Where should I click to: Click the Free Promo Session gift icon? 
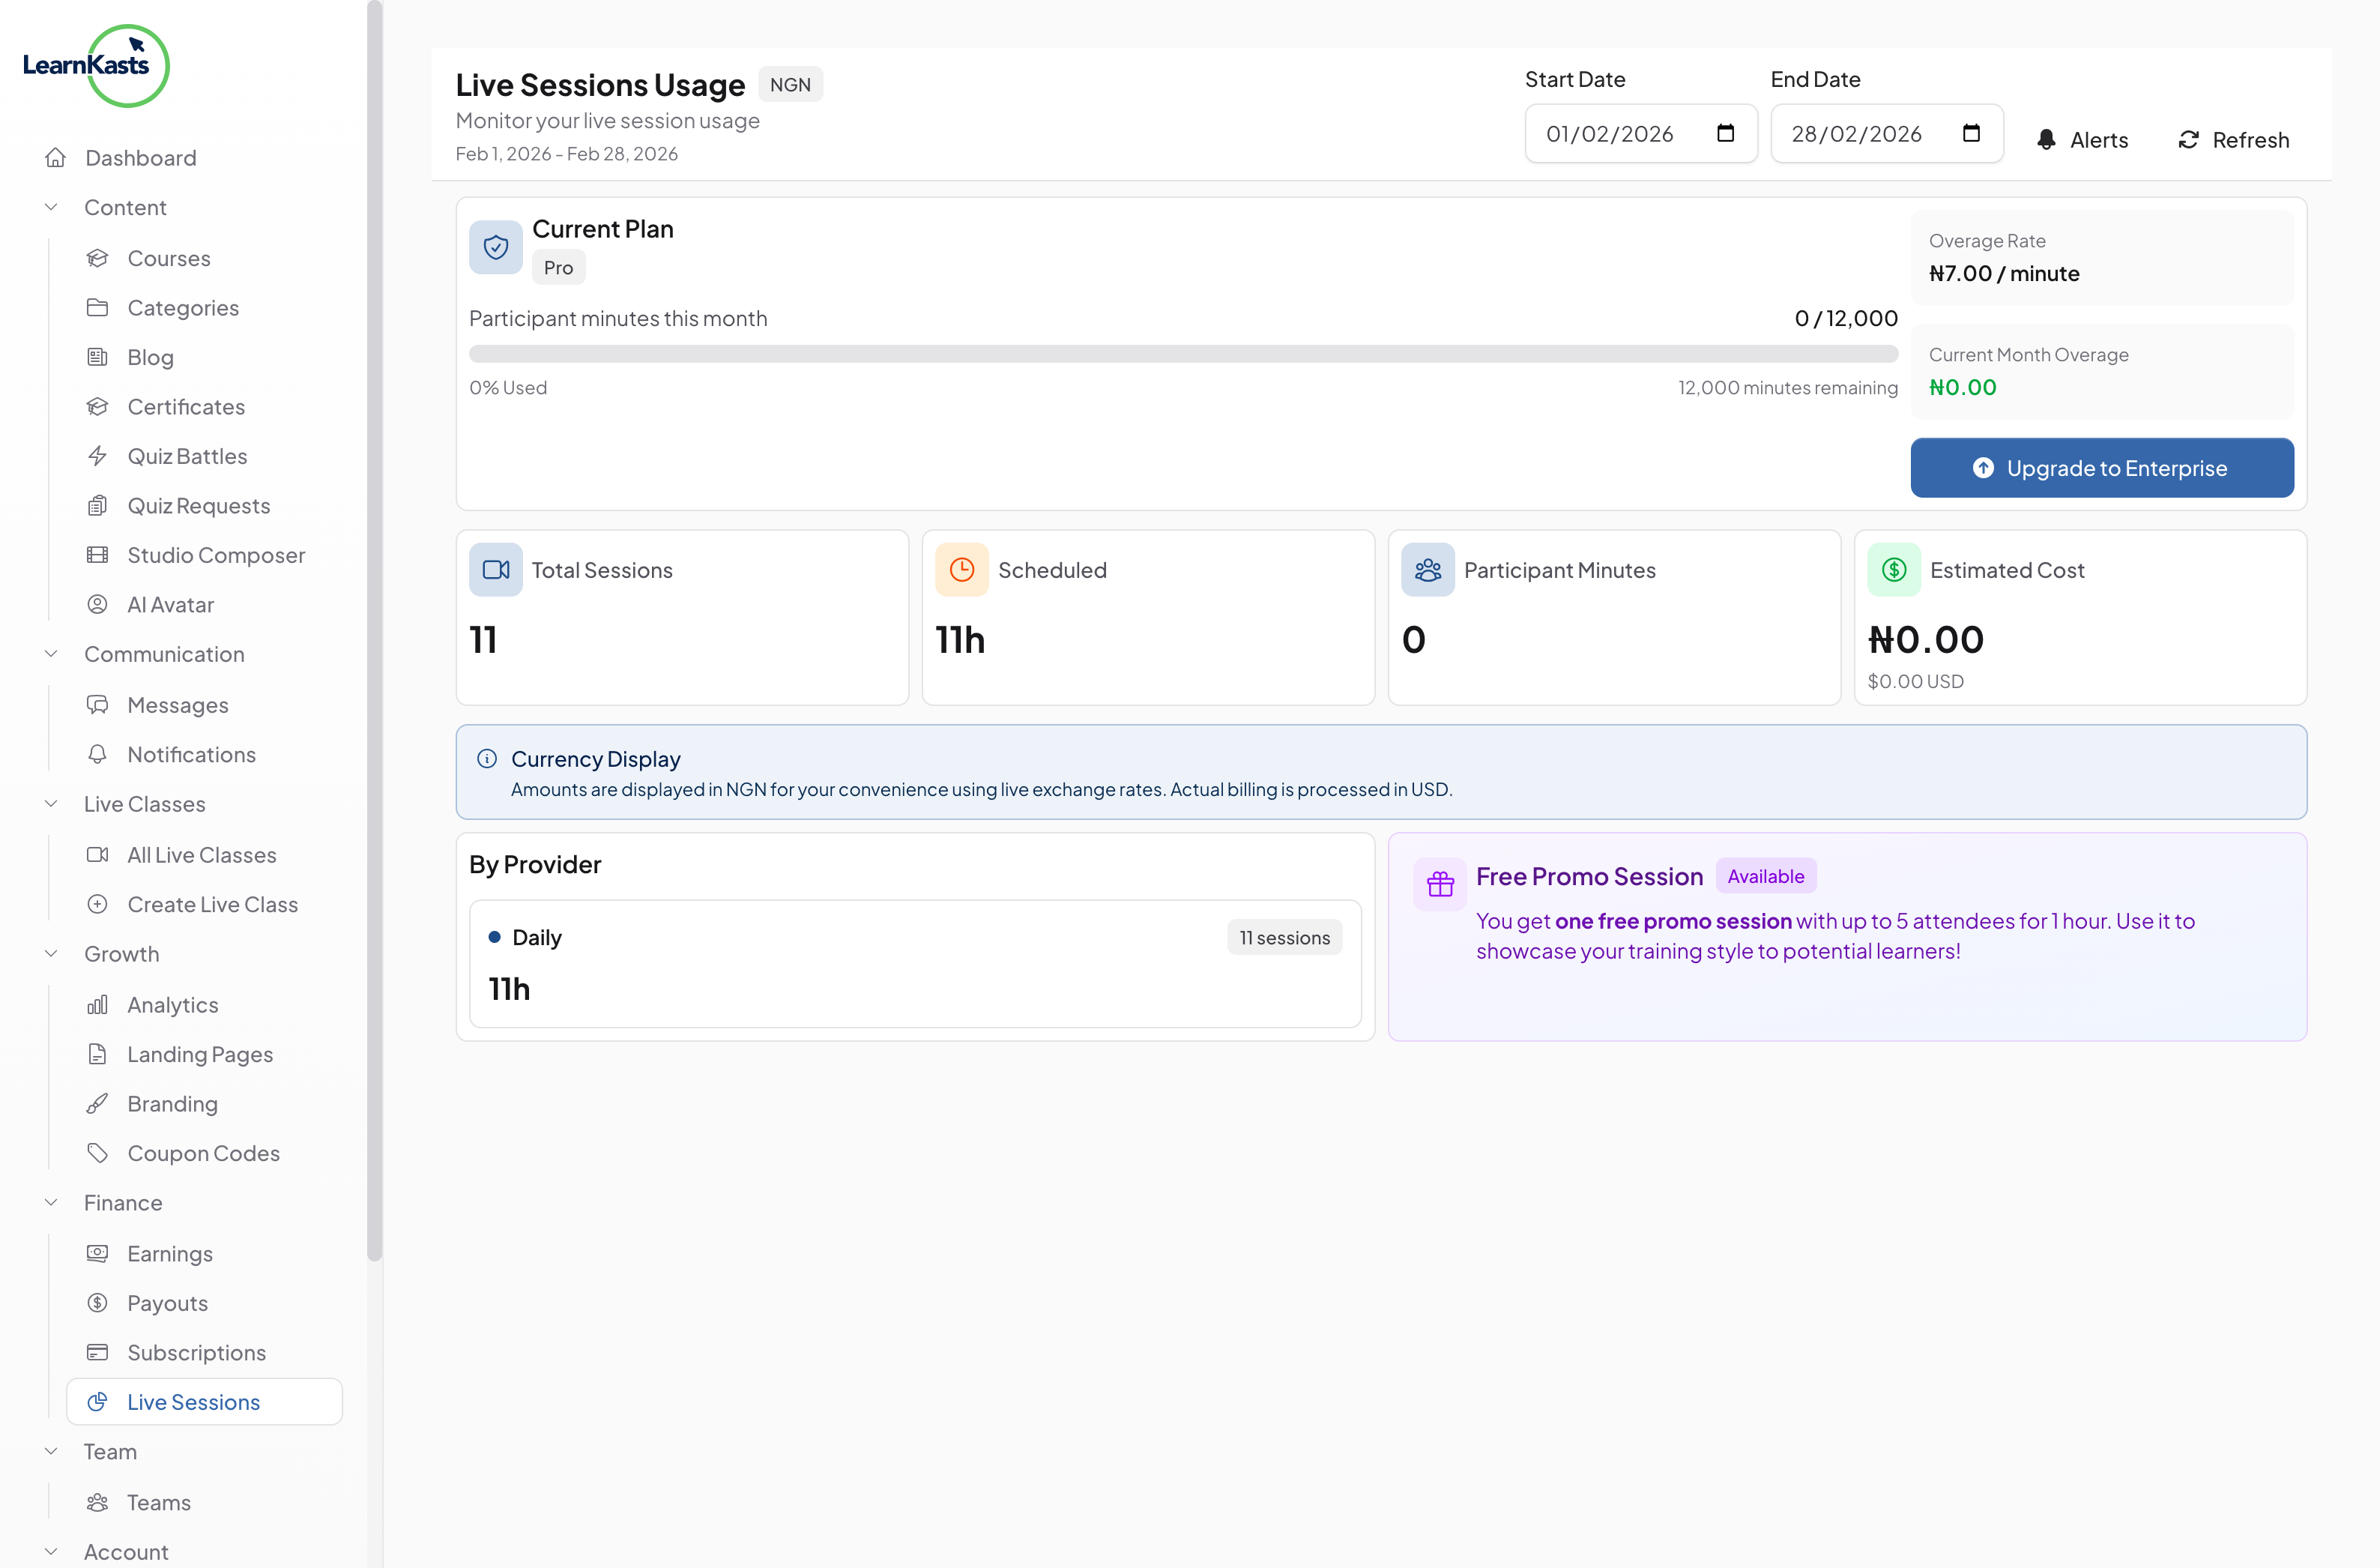pyautogui.click(x=1440, y=884)
